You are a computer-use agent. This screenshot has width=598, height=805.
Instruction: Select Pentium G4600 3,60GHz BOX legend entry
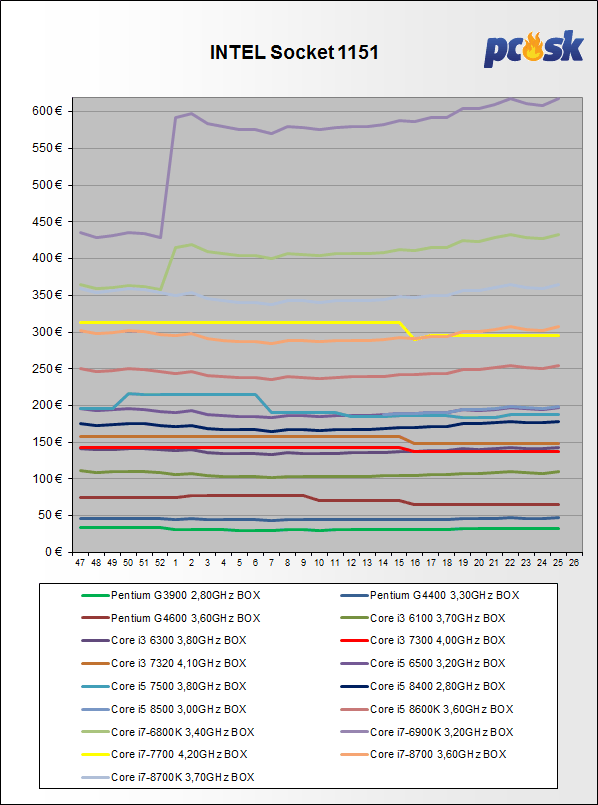(171, 618)
